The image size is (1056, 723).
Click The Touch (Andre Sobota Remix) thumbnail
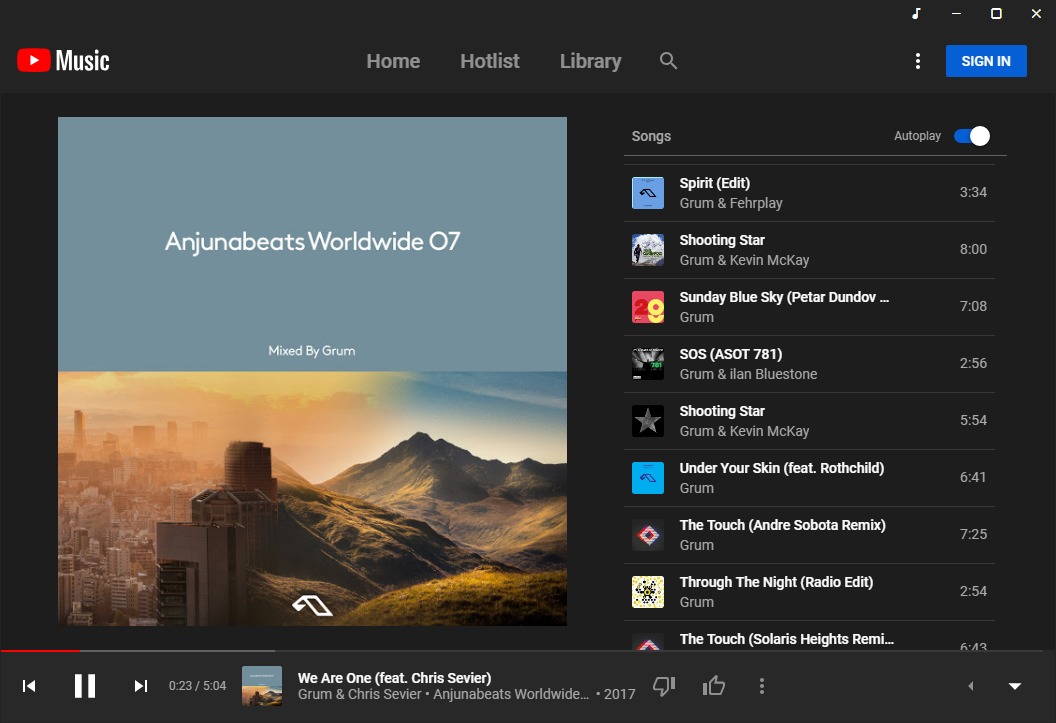pyautogui.click(x=648, y=535)
